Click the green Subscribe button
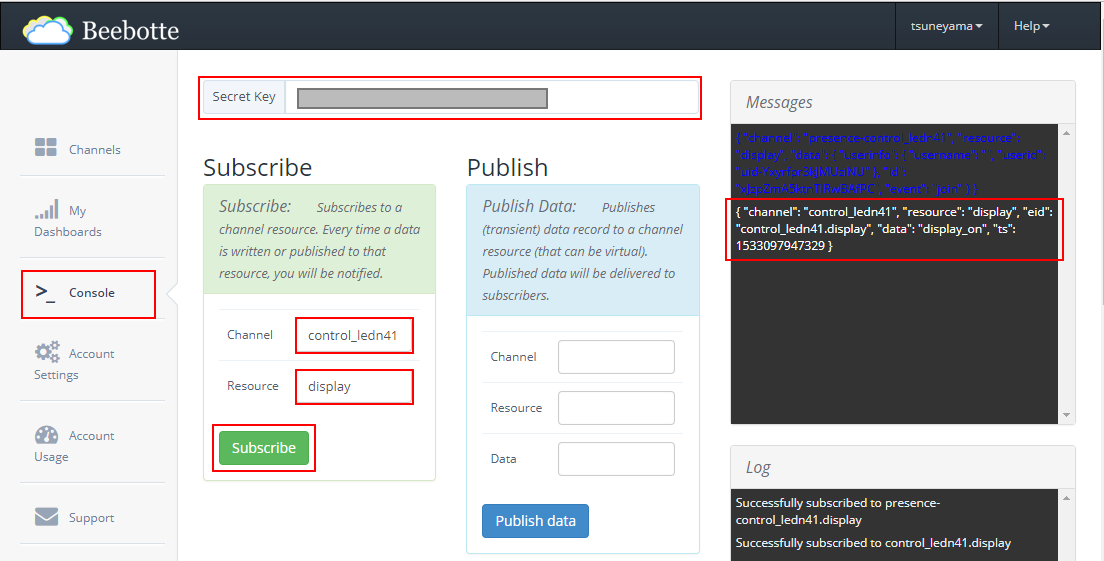 click(x=263, y=448)
